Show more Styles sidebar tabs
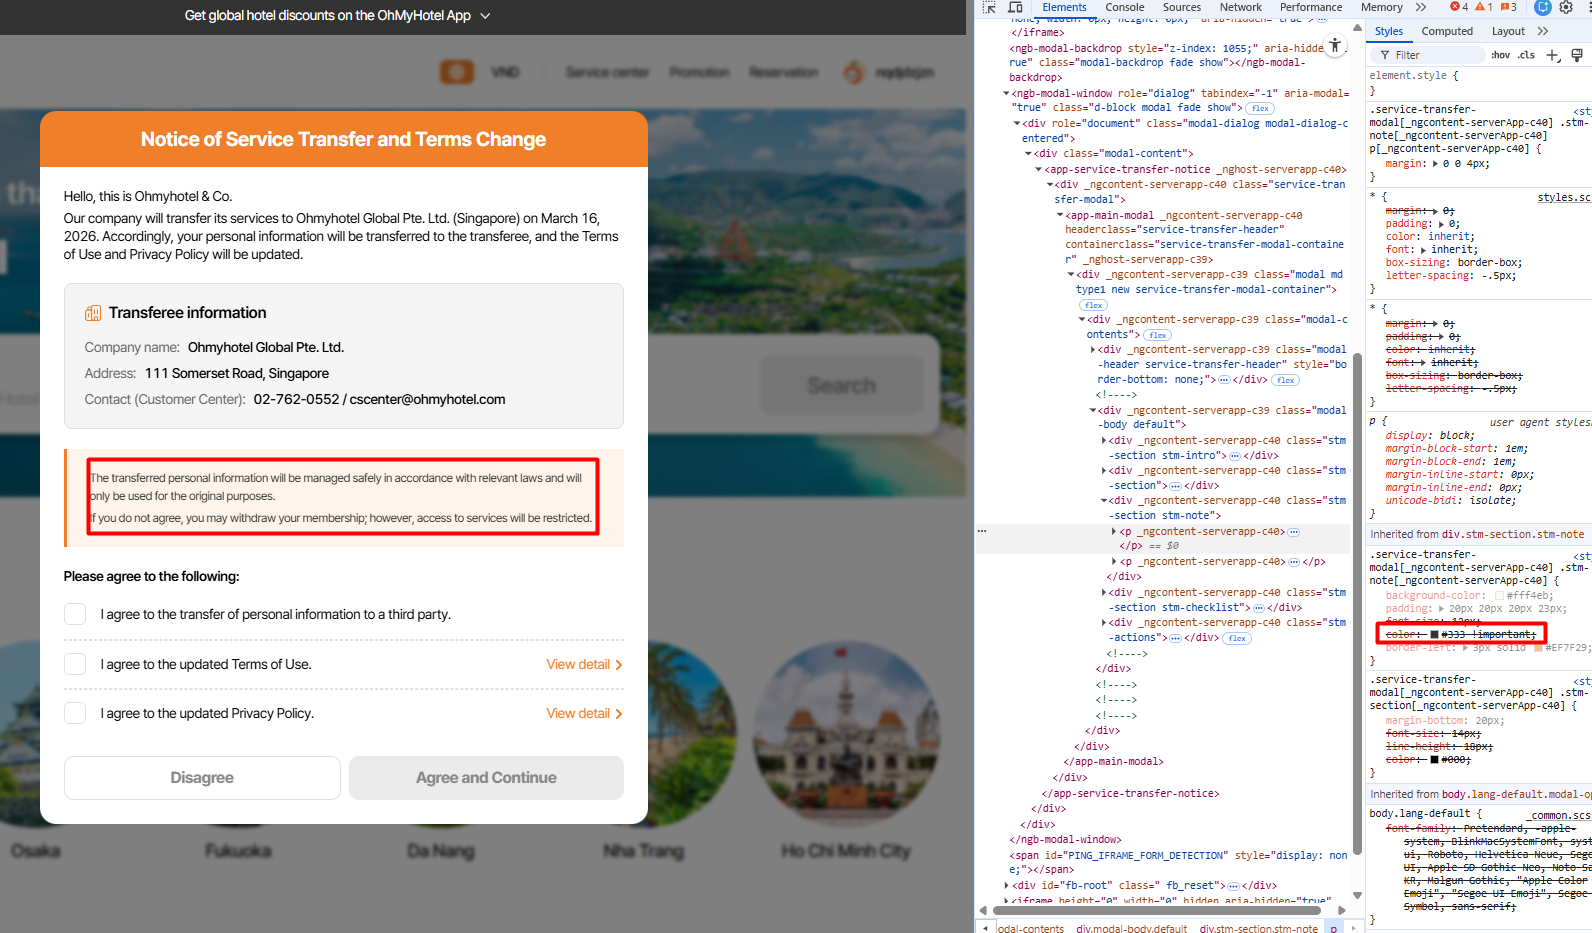The height and width of the screenshot is (933, 1592). point(1543,31)
